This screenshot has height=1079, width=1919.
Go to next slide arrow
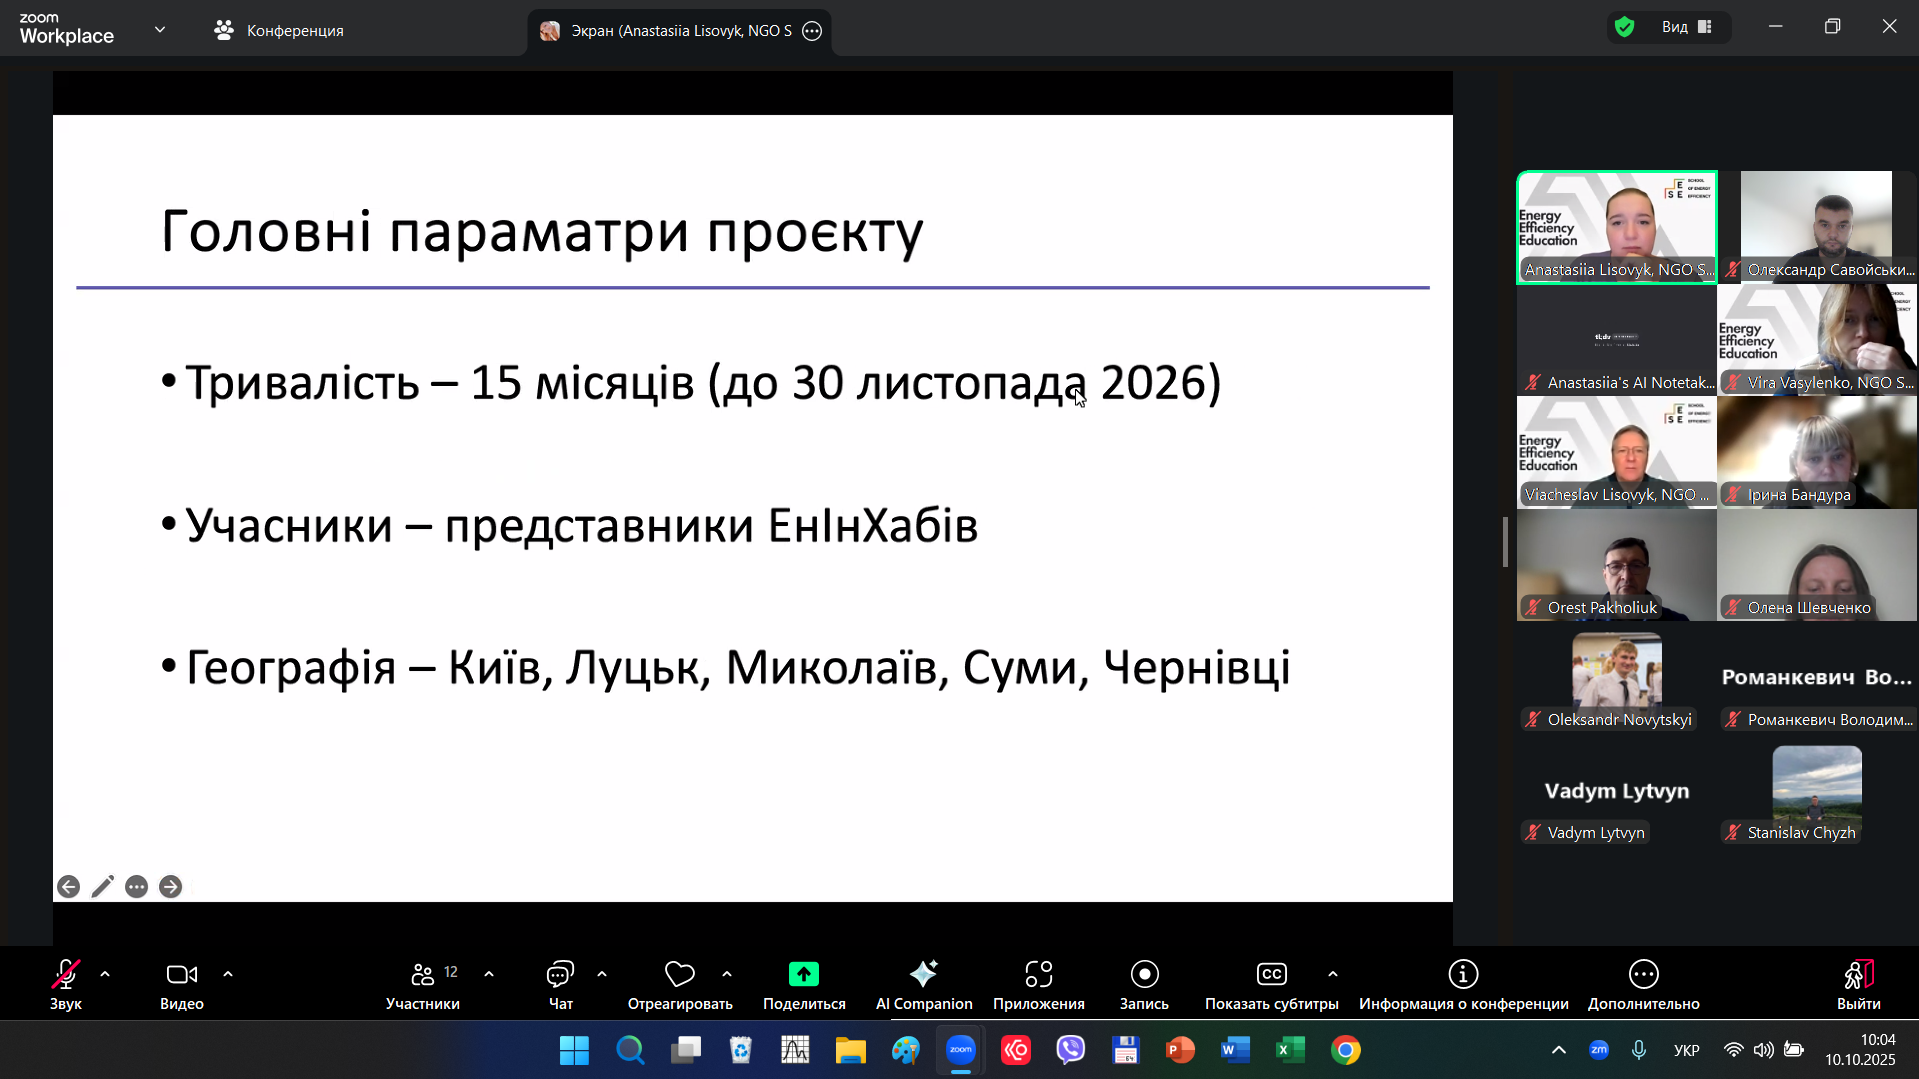(x=171, y=887)
